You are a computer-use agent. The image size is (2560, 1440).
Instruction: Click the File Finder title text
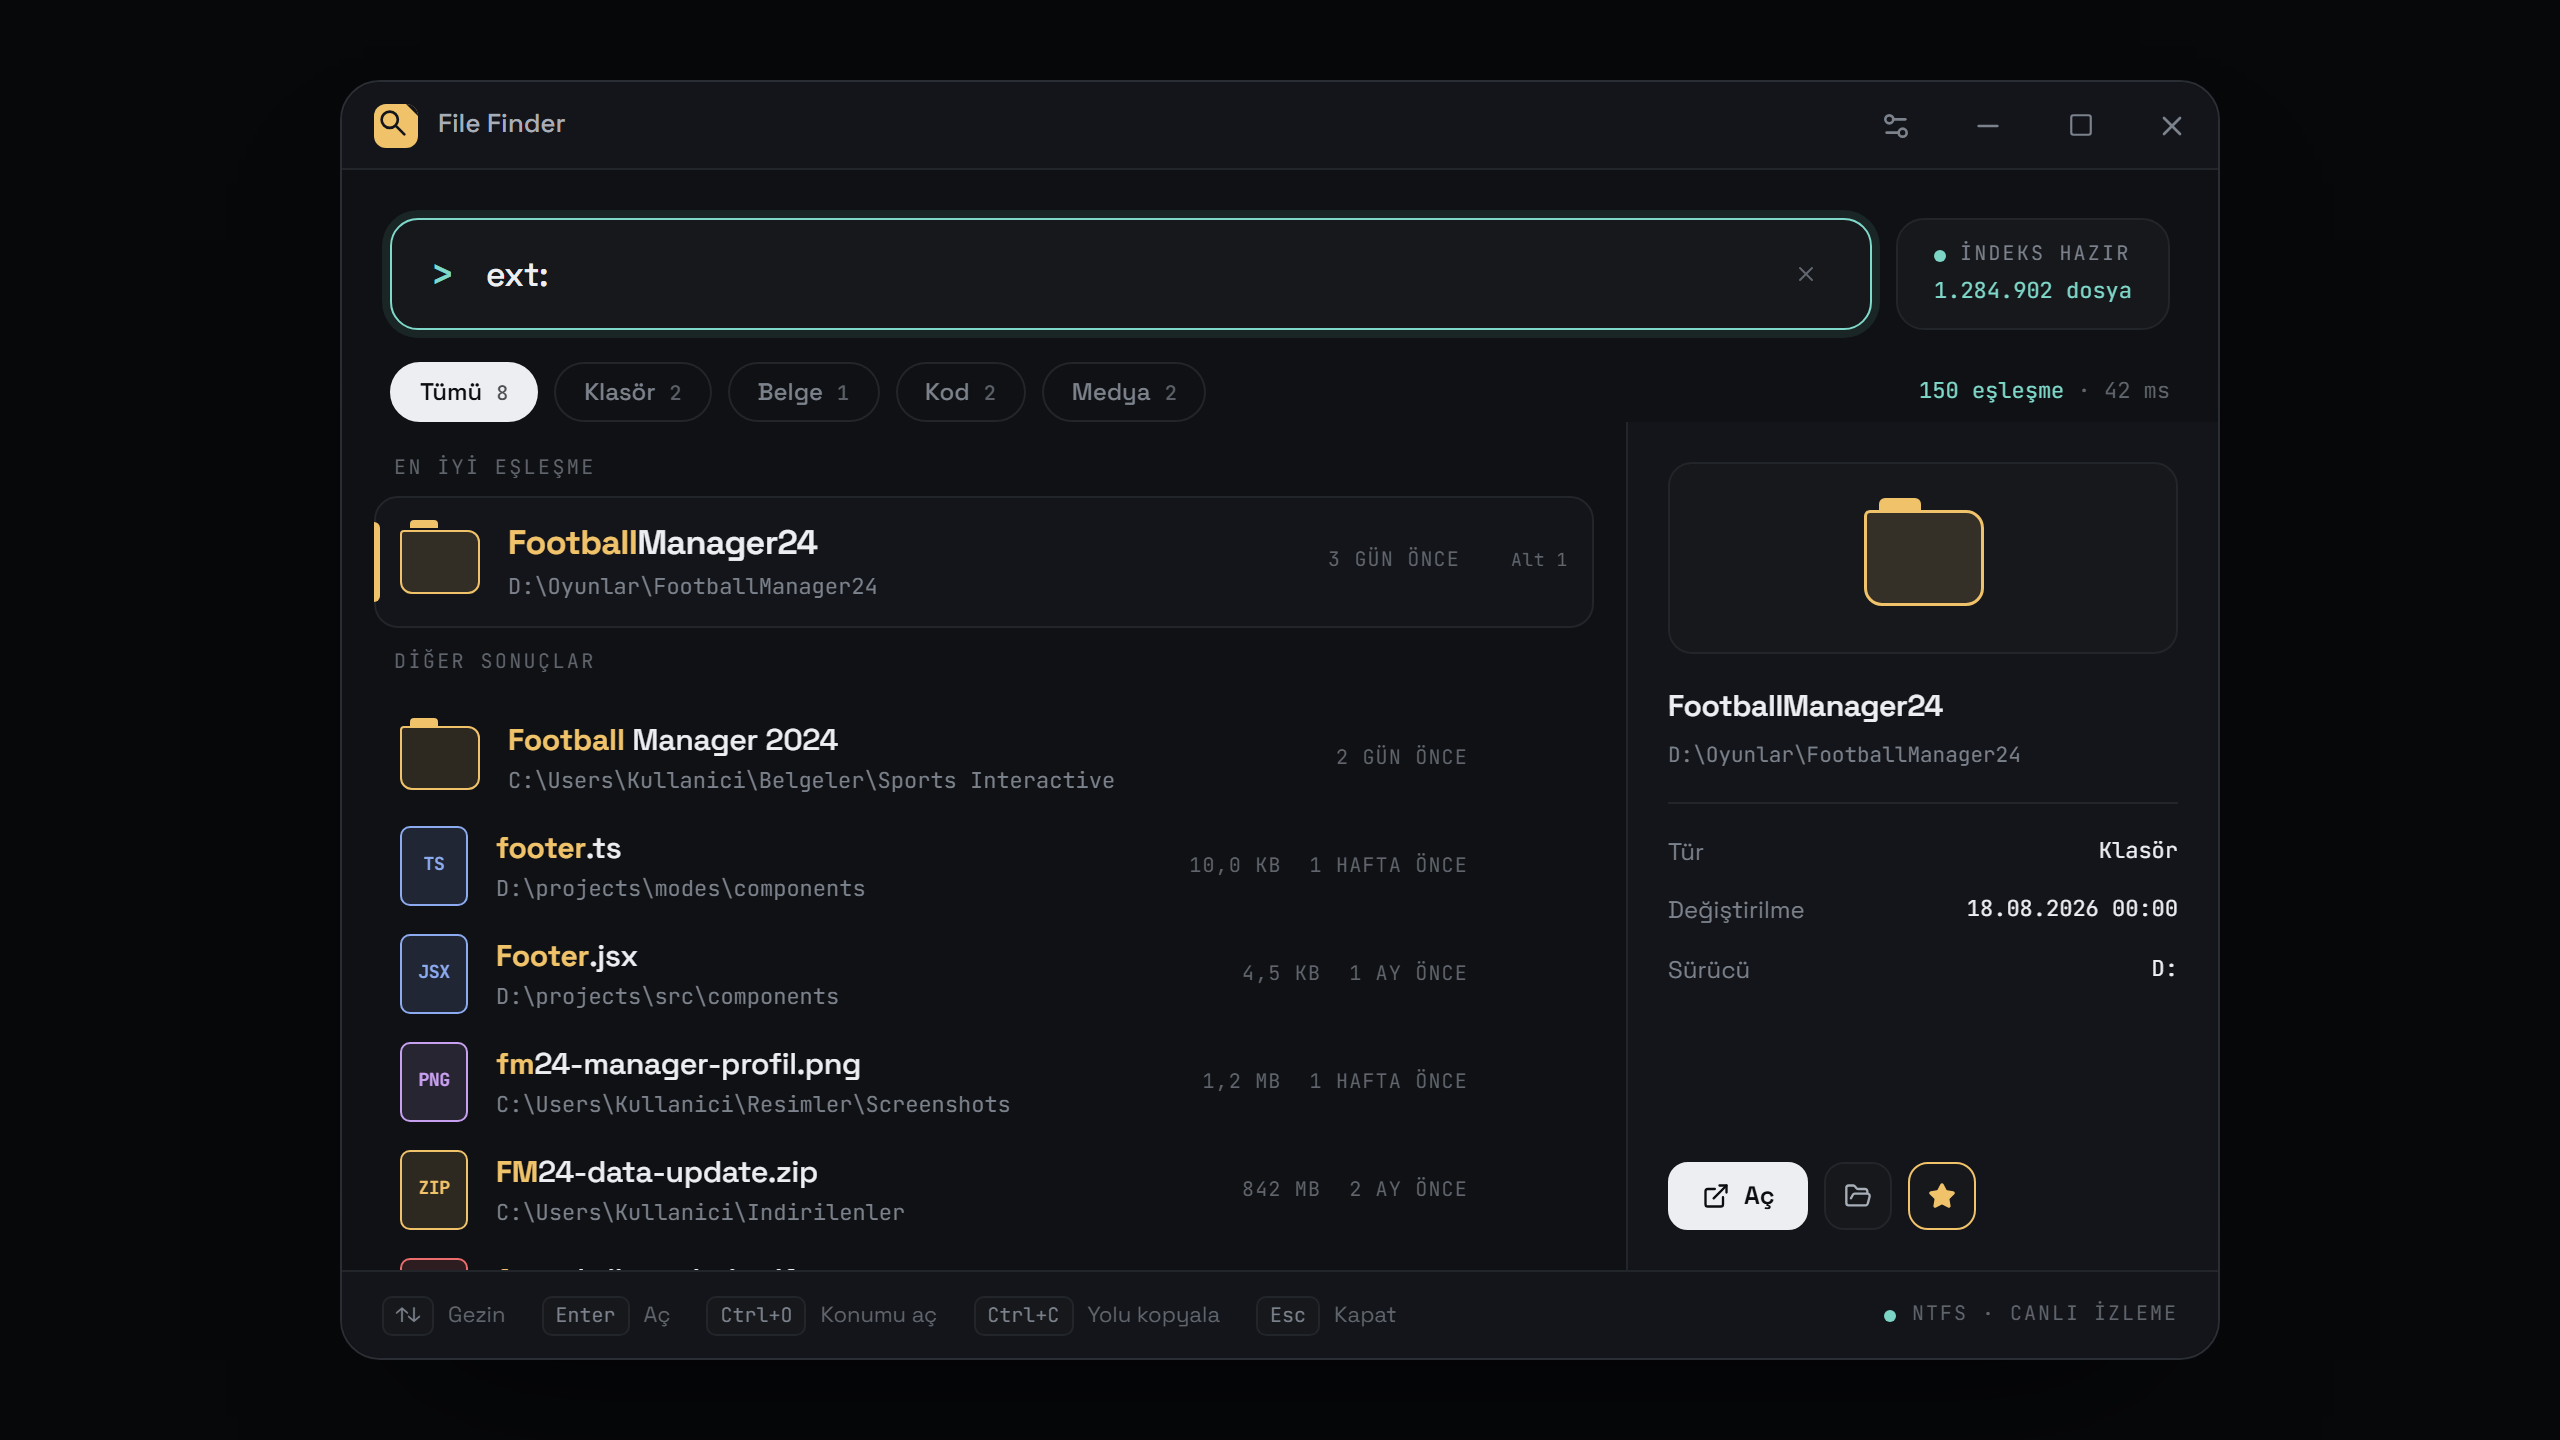click(501, 124)
